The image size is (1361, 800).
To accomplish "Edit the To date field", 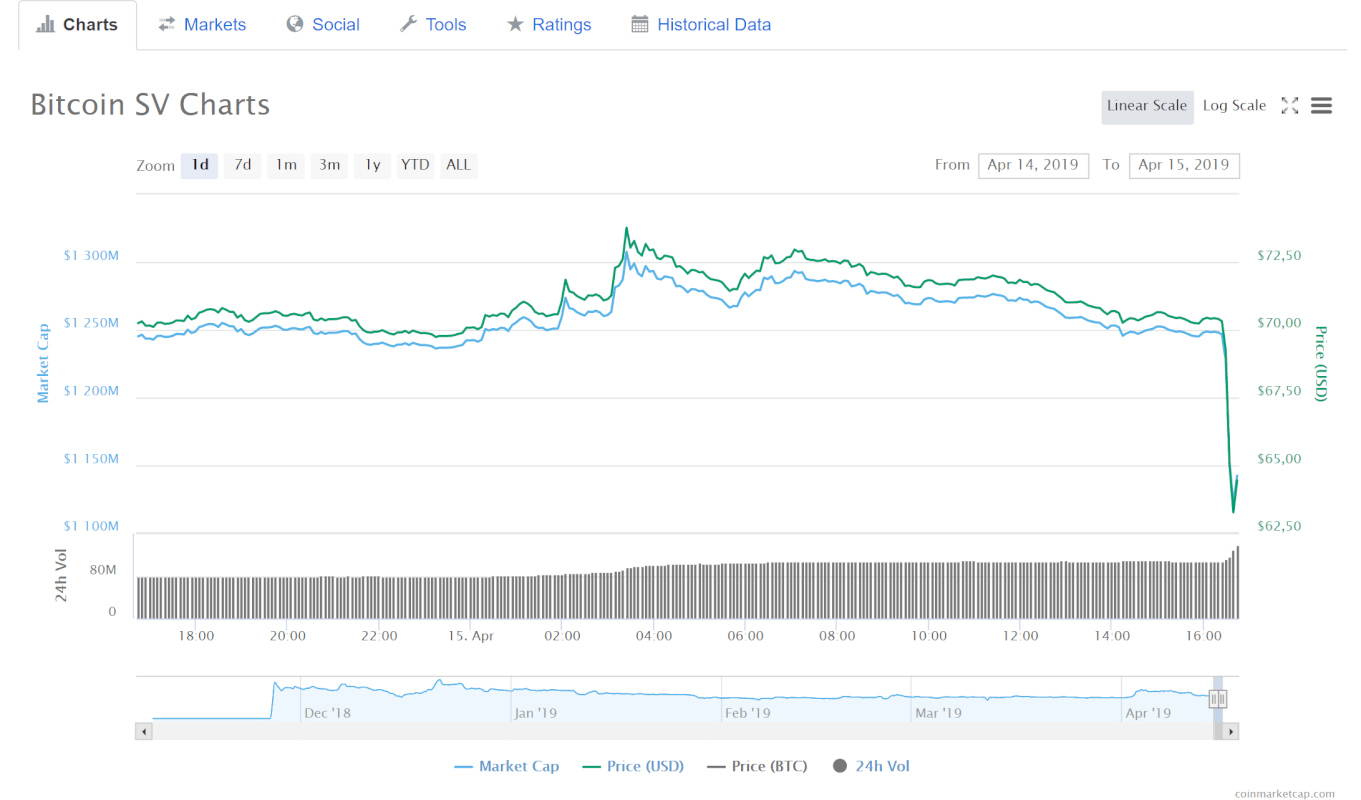I will (1184, 165).
